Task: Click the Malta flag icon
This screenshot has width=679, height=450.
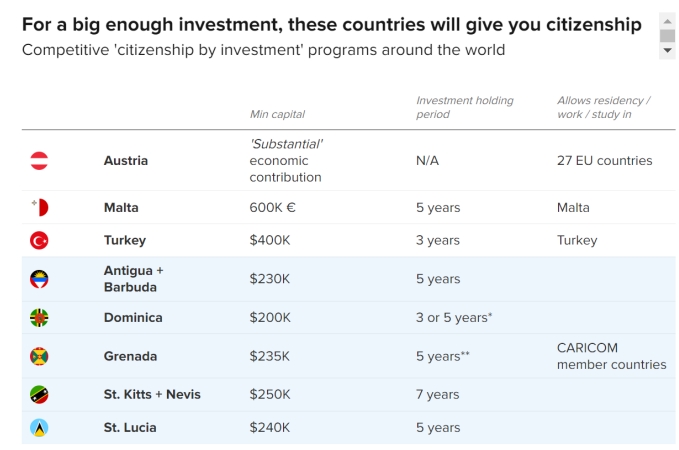Action: click(39, 207)
